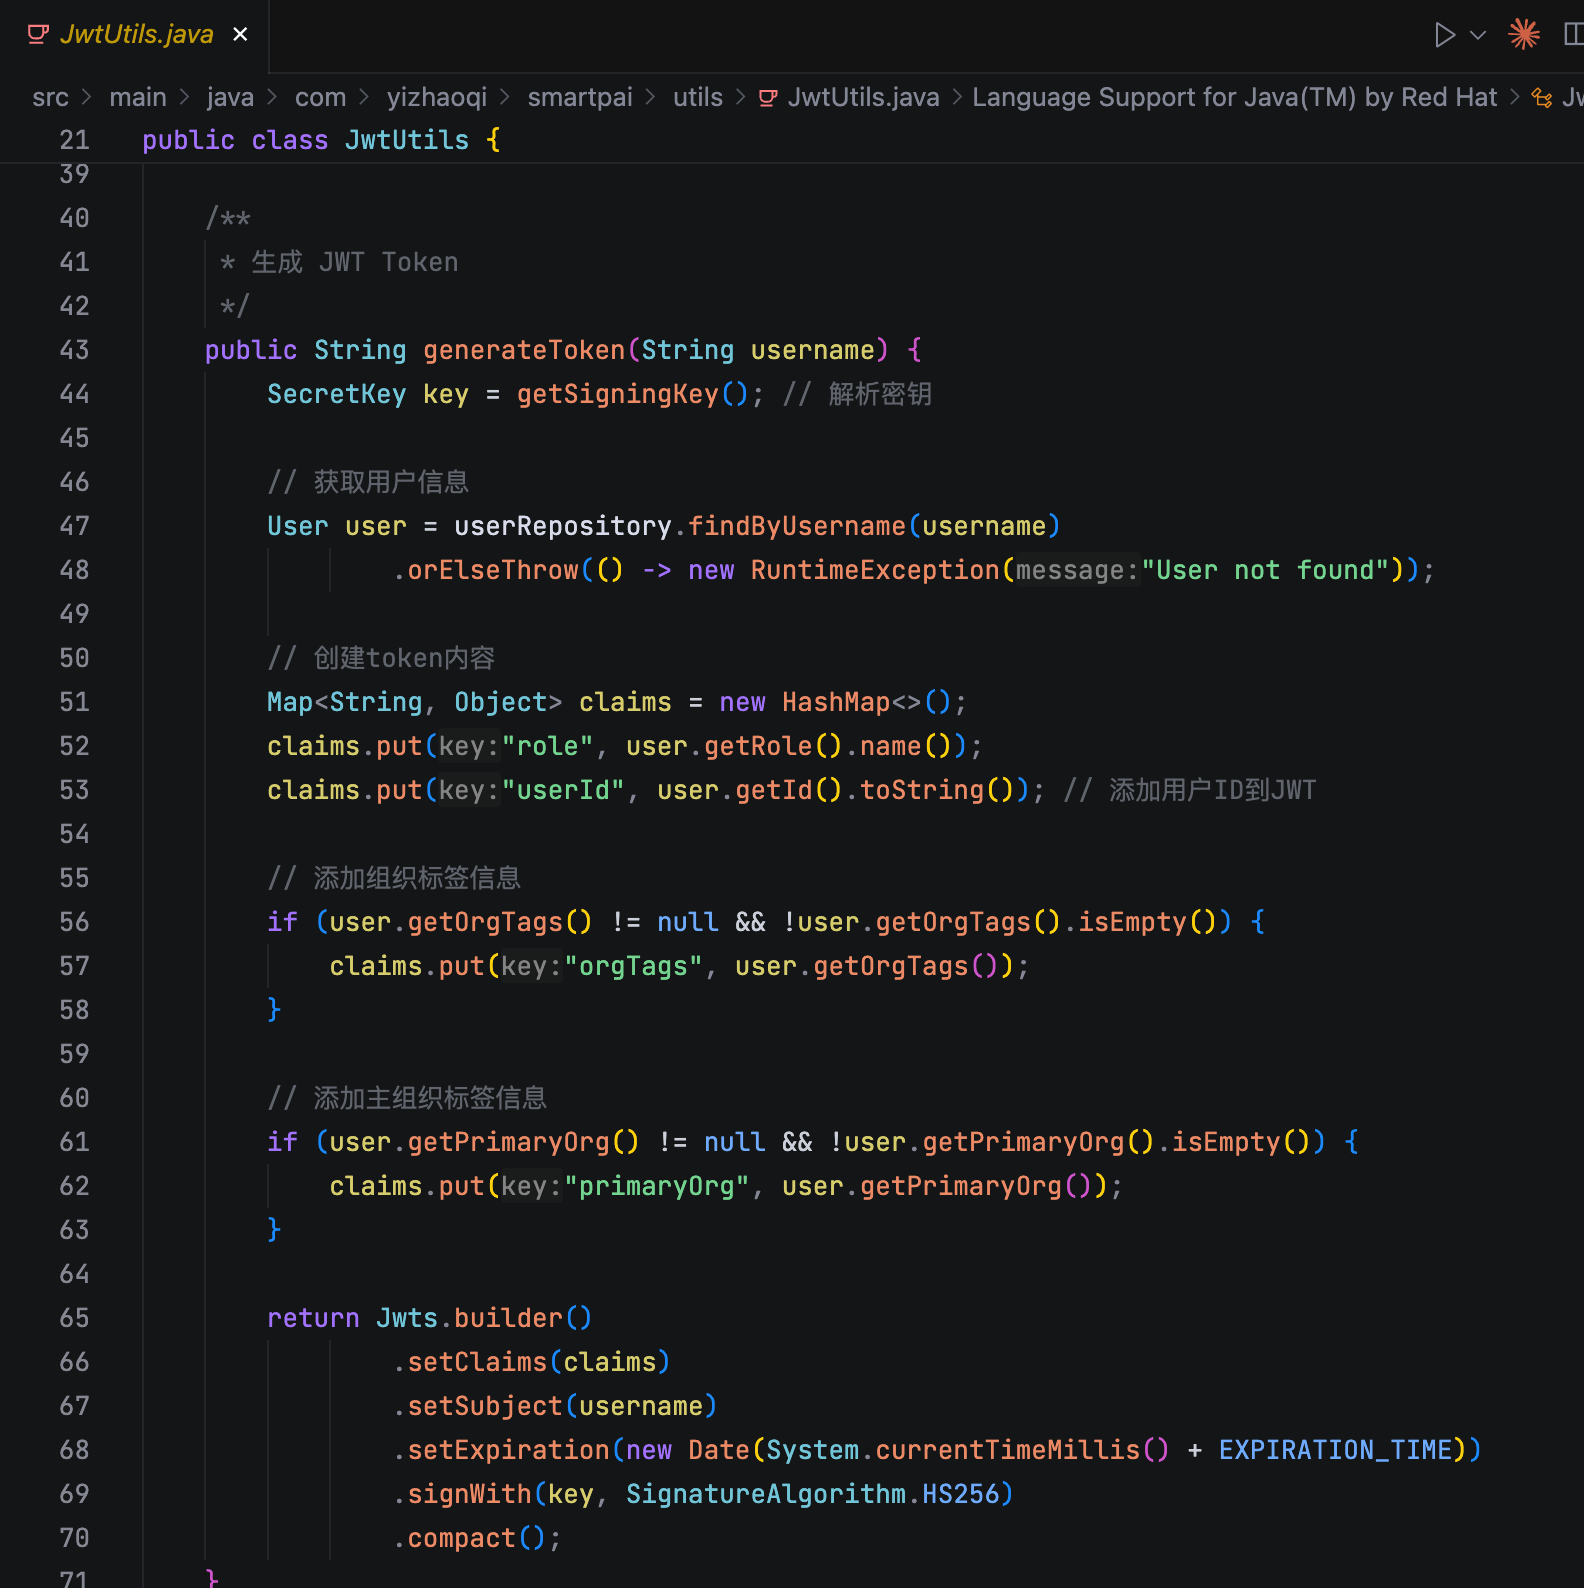Click signWith on line 69
Screen dimensions: 1584x1588
tap(470, 1494)
